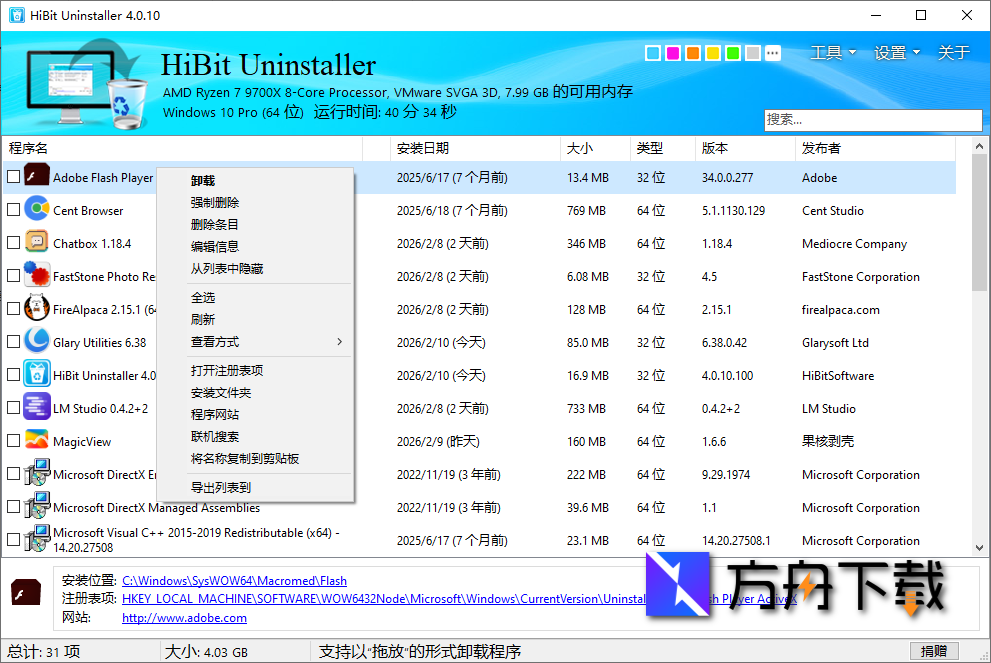Select 强制删除 from the context menu
The width and height of the screenshot is (991, 663).
tap(215, 204)
